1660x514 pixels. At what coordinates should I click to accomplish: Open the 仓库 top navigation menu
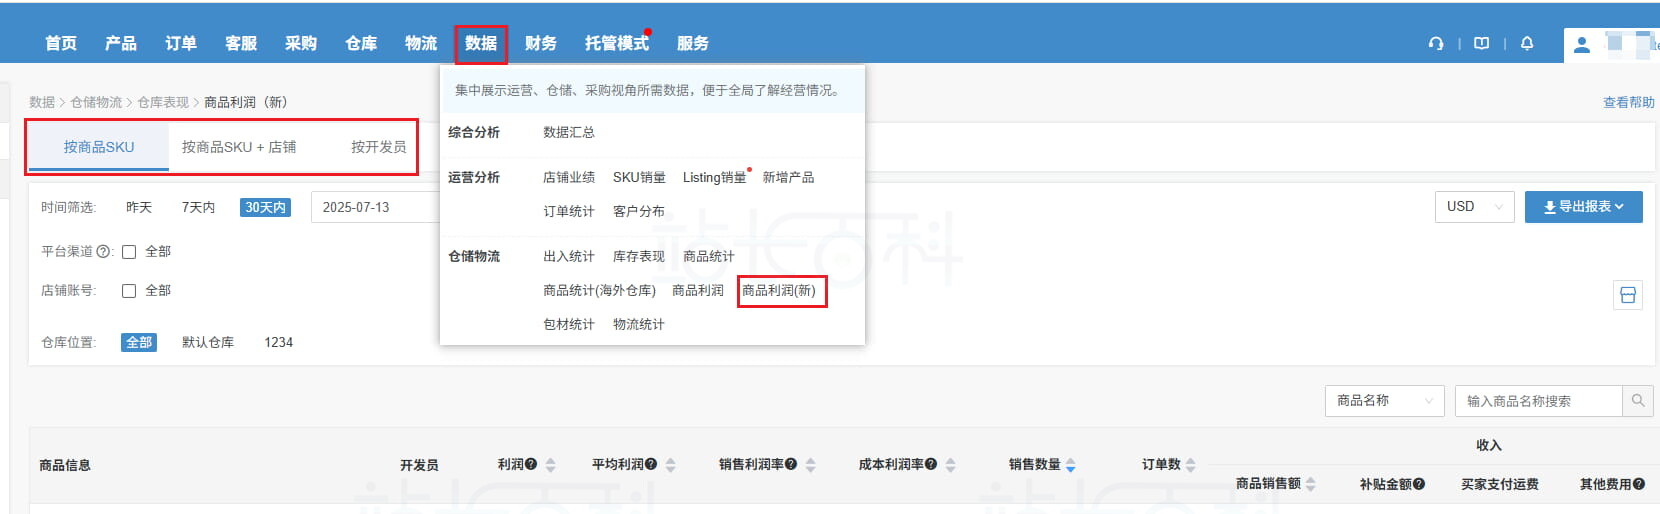[x=360, y=43]
